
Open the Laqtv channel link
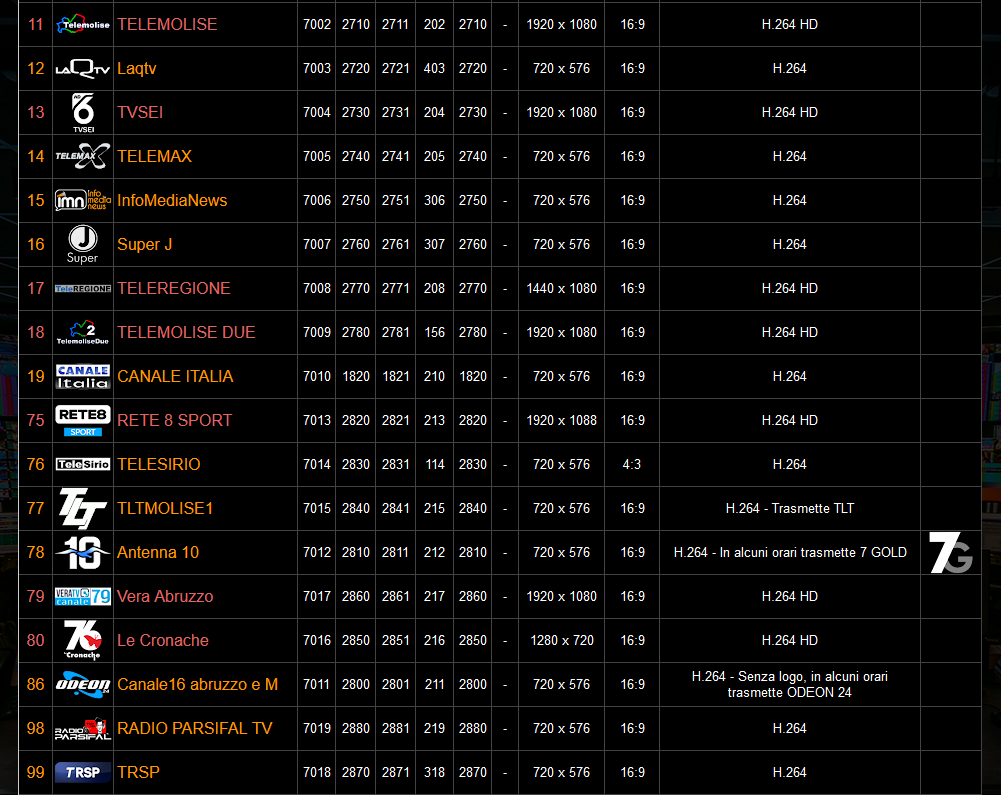137,68
